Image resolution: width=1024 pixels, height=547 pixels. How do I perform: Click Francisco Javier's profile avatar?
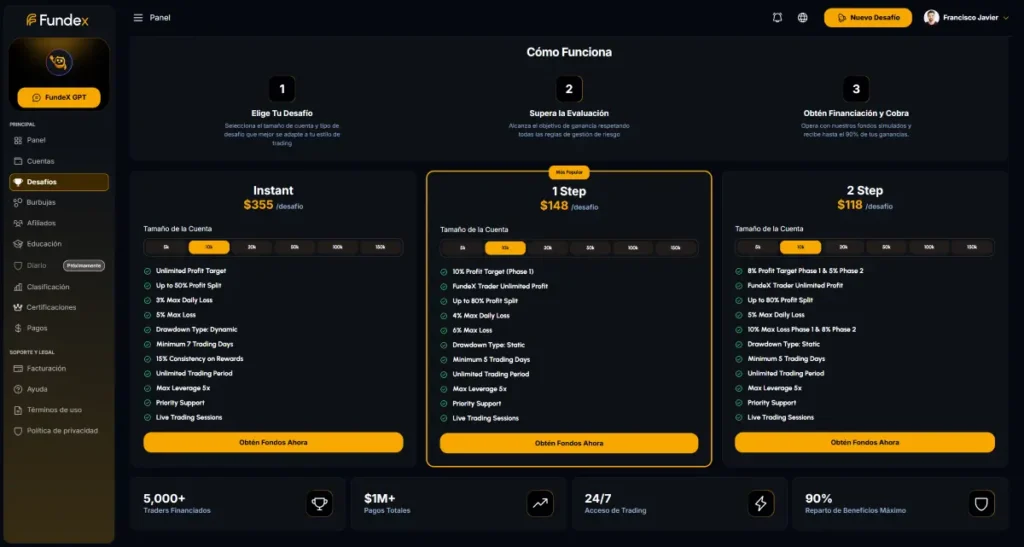[931, 18]
